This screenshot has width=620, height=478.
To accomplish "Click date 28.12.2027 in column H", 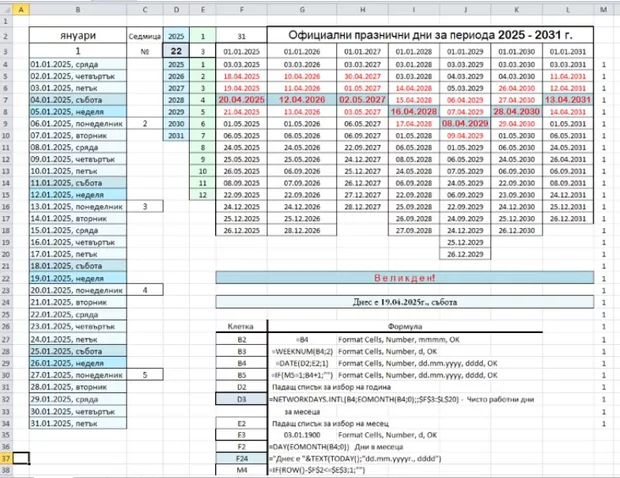I will coord(362,206).
